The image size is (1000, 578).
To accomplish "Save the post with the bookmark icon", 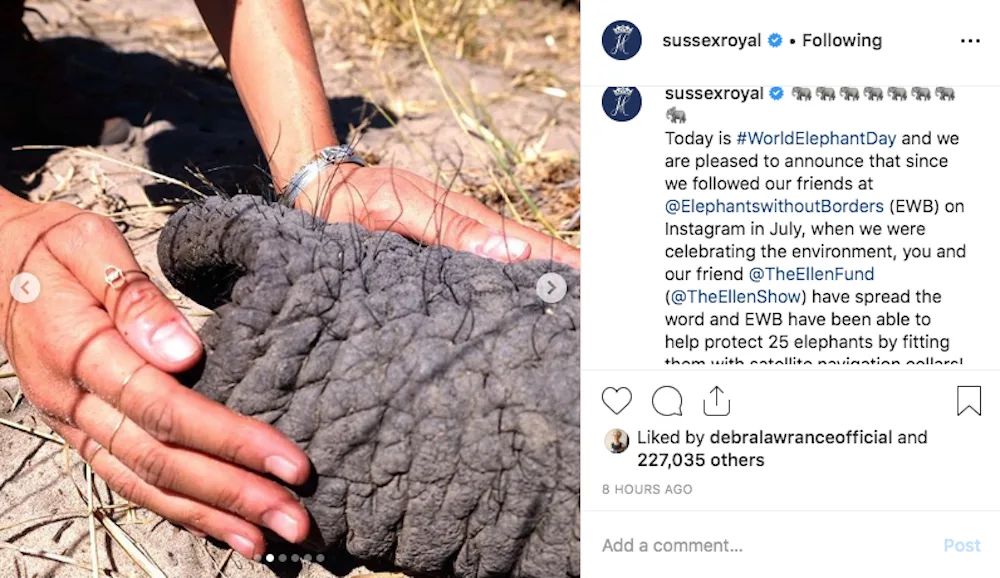I will coord(969,401).
